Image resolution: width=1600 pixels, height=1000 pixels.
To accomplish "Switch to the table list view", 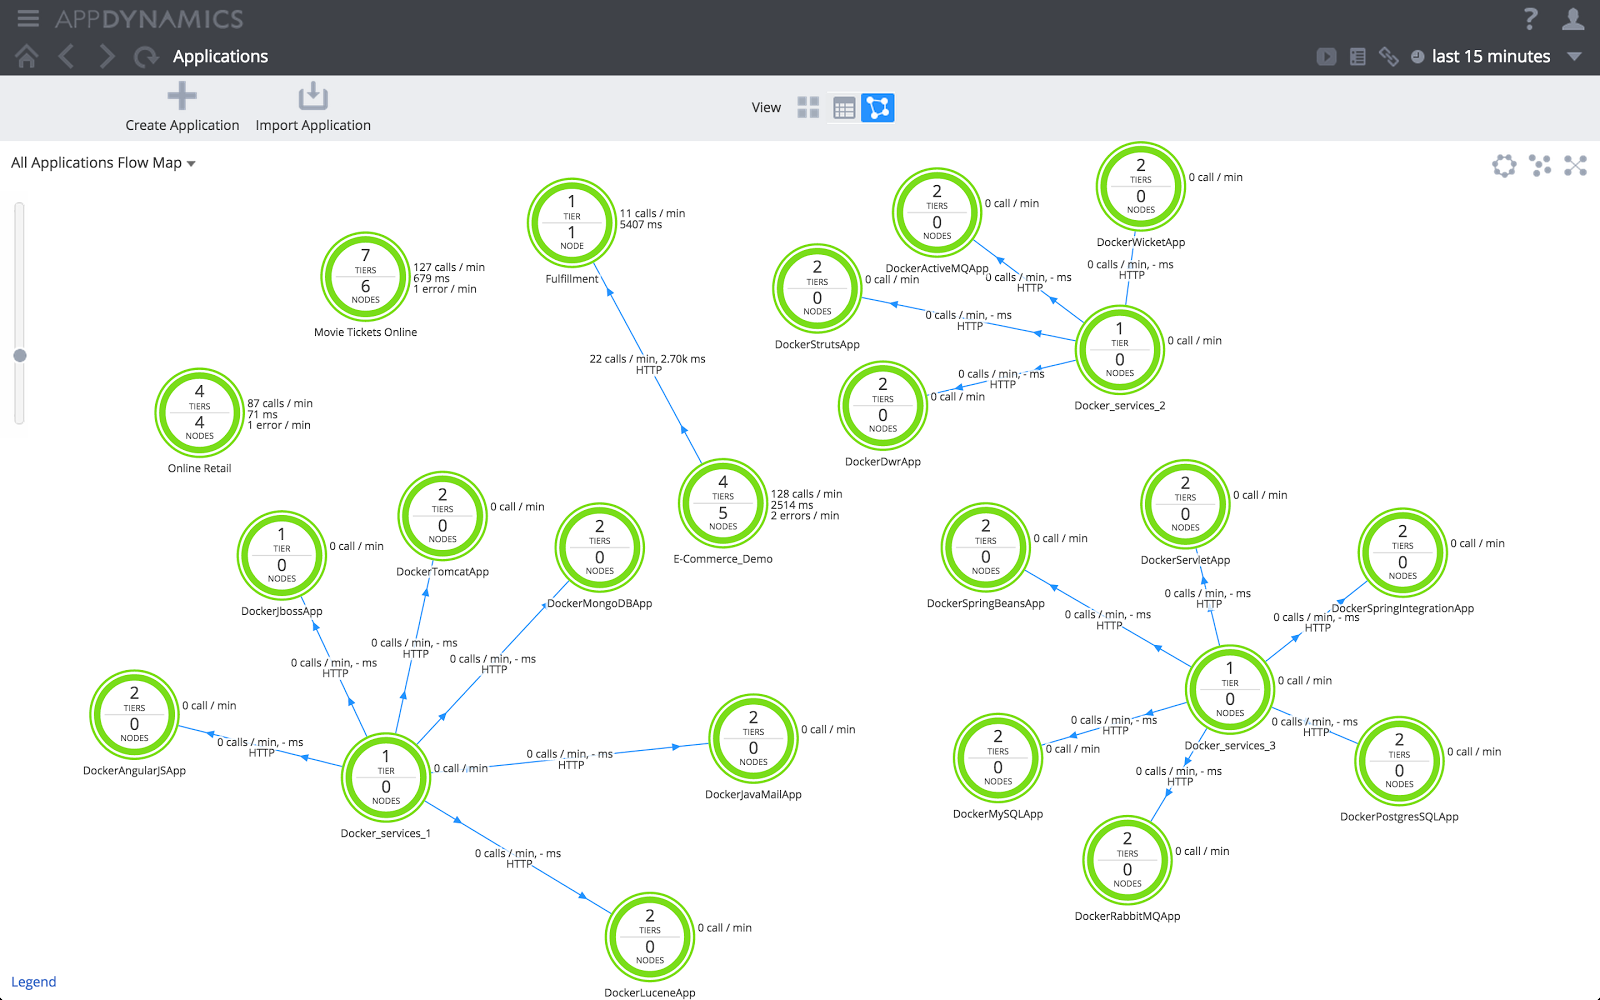I will click(x=844, y=108).
